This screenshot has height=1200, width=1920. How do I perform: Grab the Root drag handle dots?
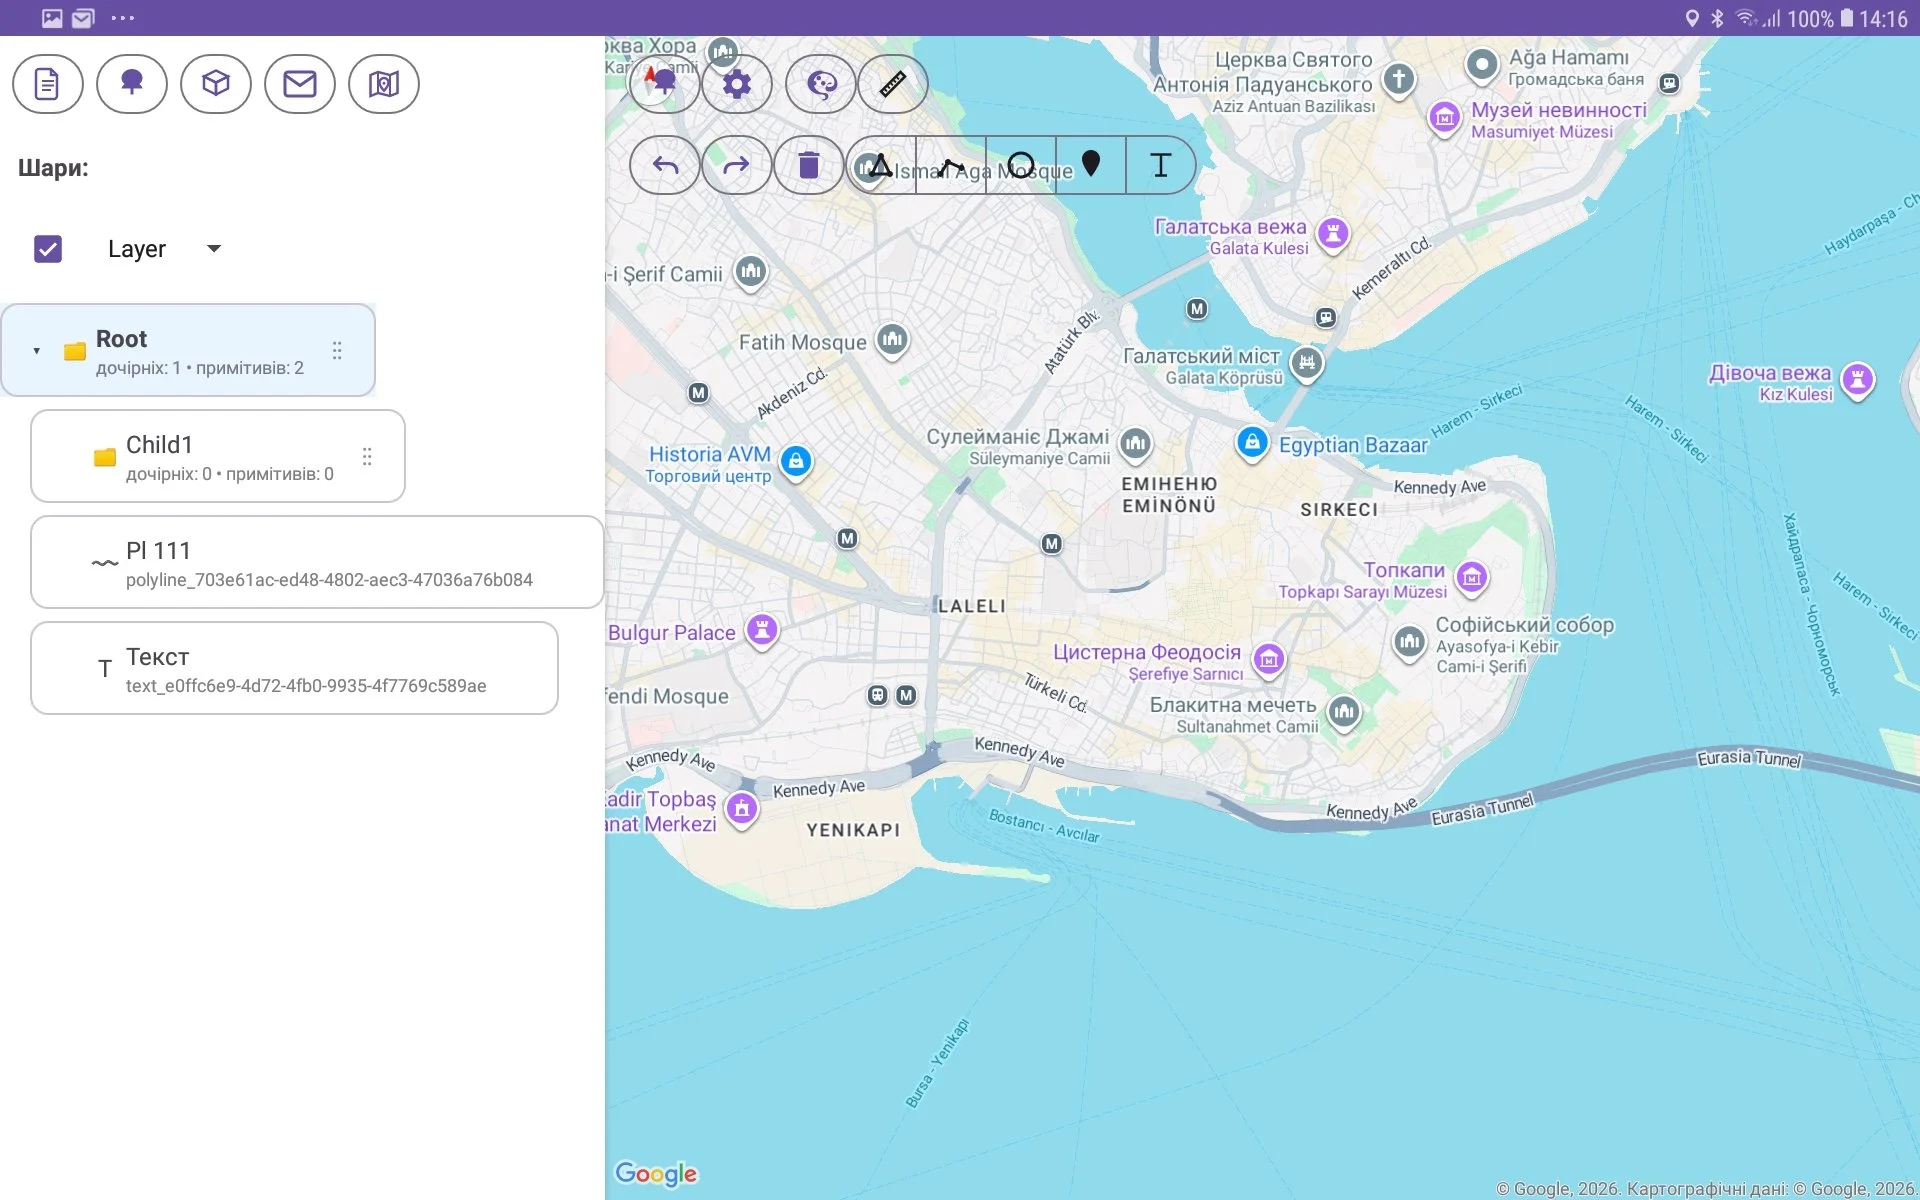pos(337,350)
